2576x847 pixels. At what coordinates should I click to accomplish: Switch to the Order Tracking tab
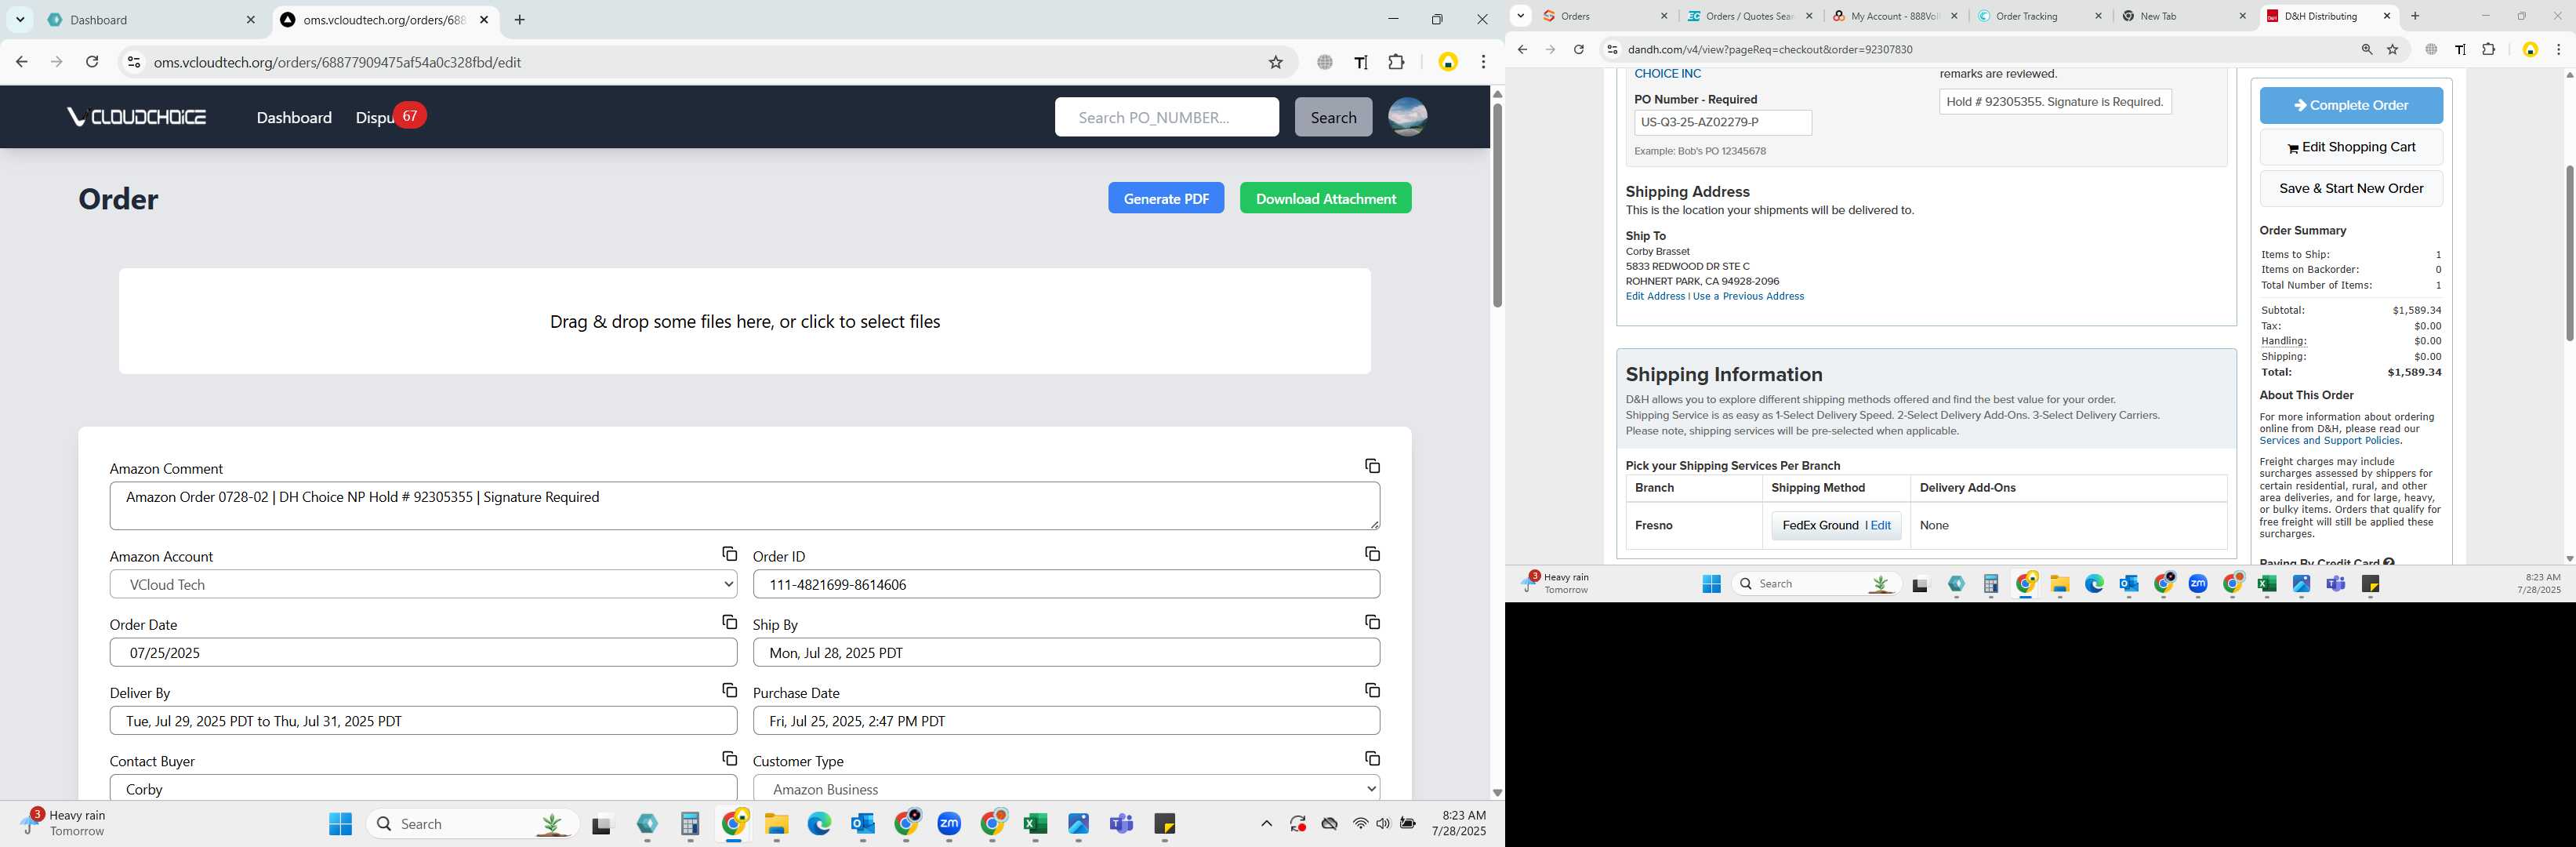point(2038,16)
